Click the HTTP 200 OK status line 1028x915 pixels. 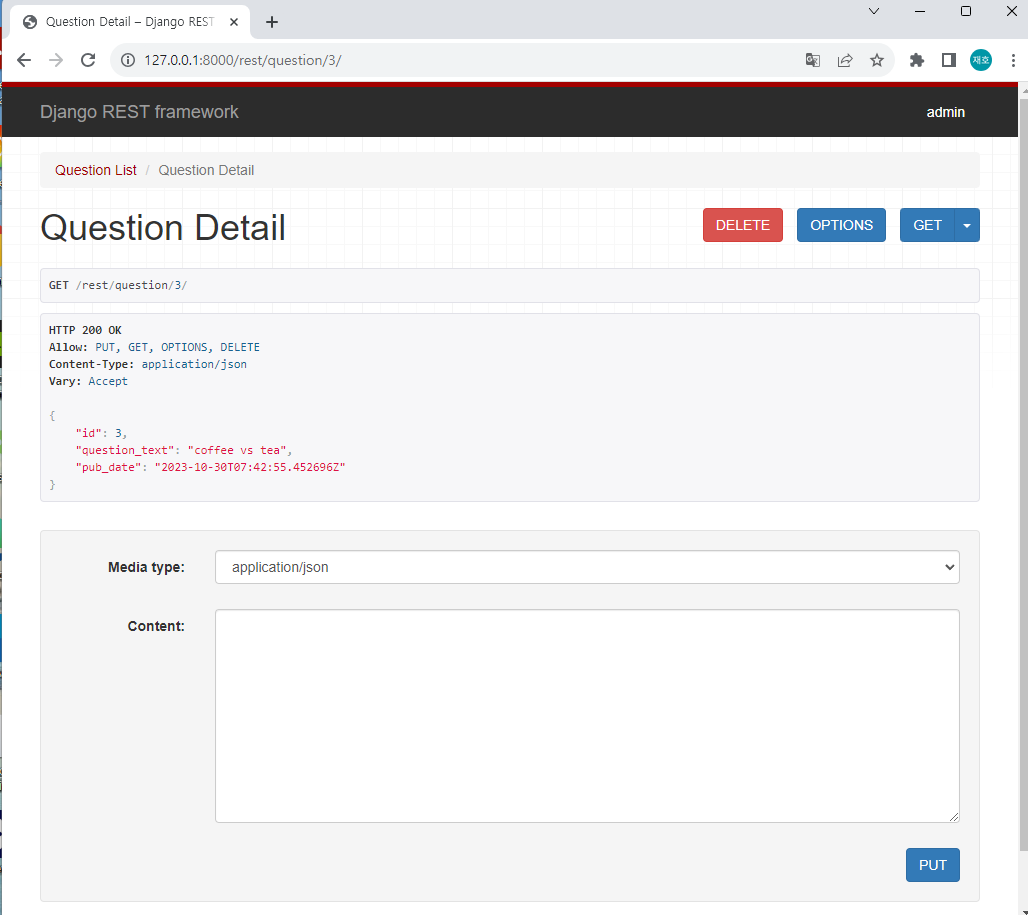point(85,330)
